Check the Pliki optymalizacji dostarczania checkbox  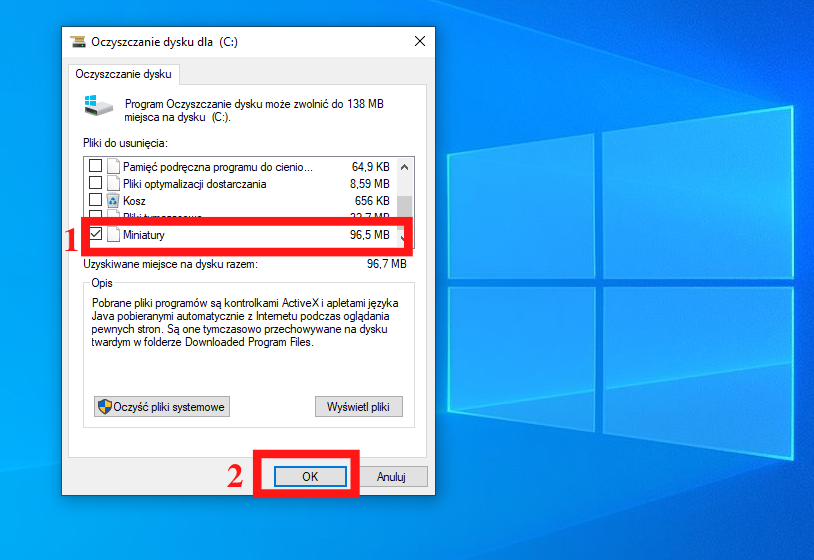click(x=95, y=183)
